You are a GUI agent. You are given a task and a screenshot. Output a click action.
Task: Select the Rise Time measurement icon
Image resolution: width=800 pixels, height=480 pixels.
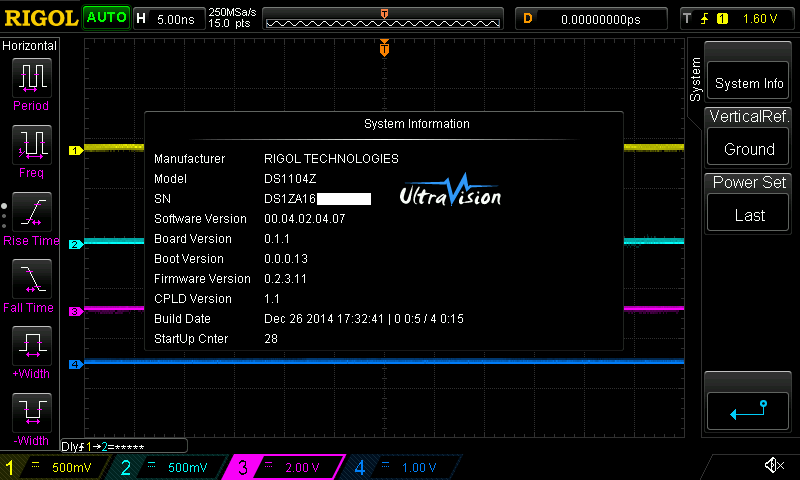(x=32, y=212)
